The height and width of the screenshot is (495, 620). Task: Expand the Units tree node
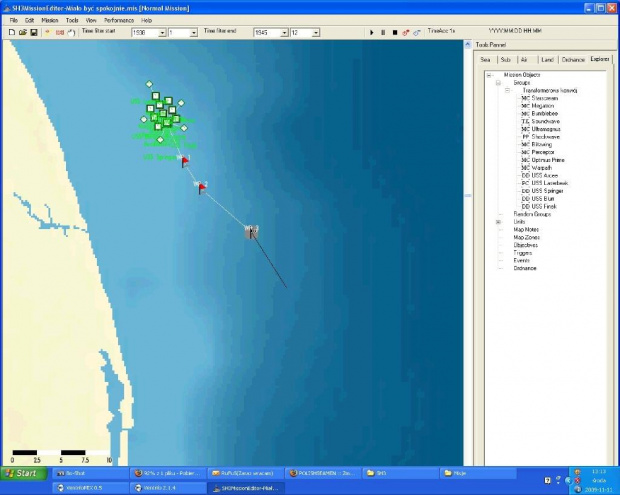pyautogui.click(x=498, y=221)
